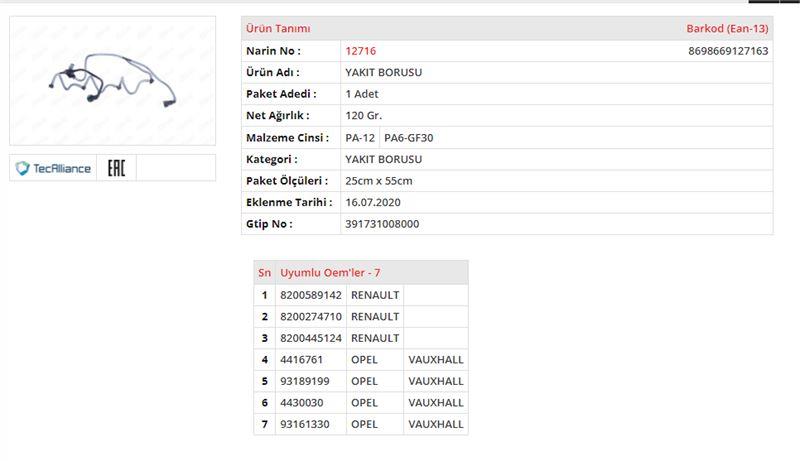Click RENAULT in row 8200589142

coord(375,295)
